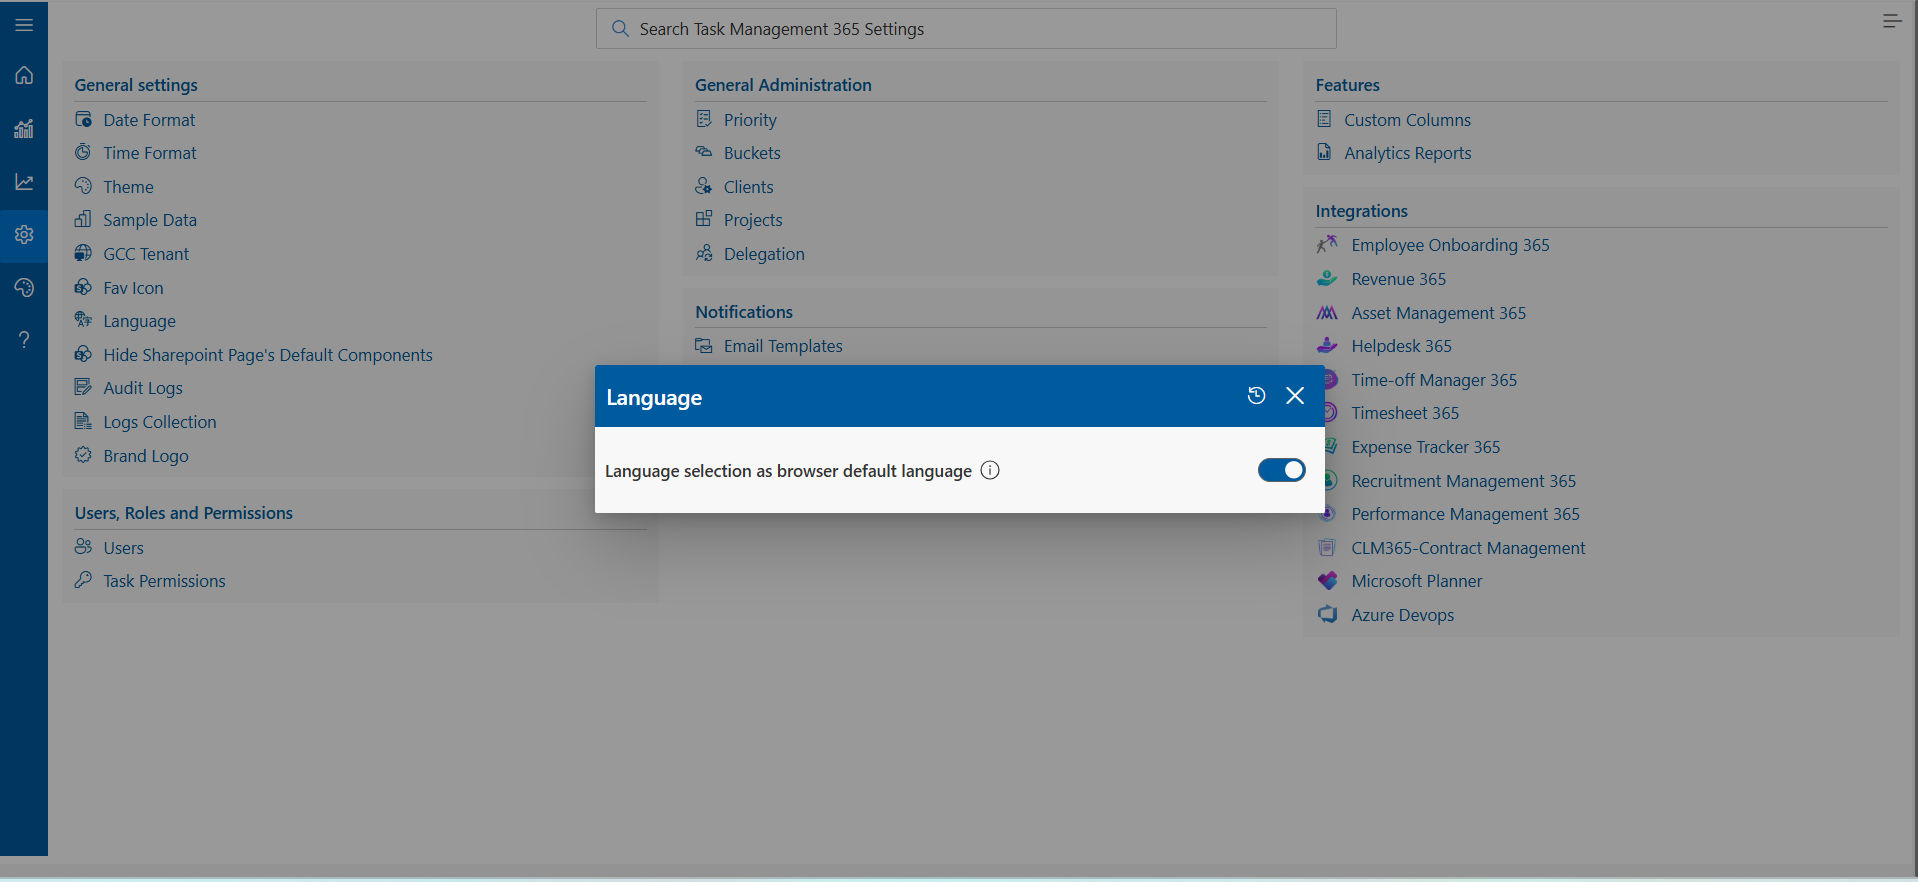This screenshot has width=1918, height=882.
Task: Open Asset Management 365 integration
Action: [1438, 313]
